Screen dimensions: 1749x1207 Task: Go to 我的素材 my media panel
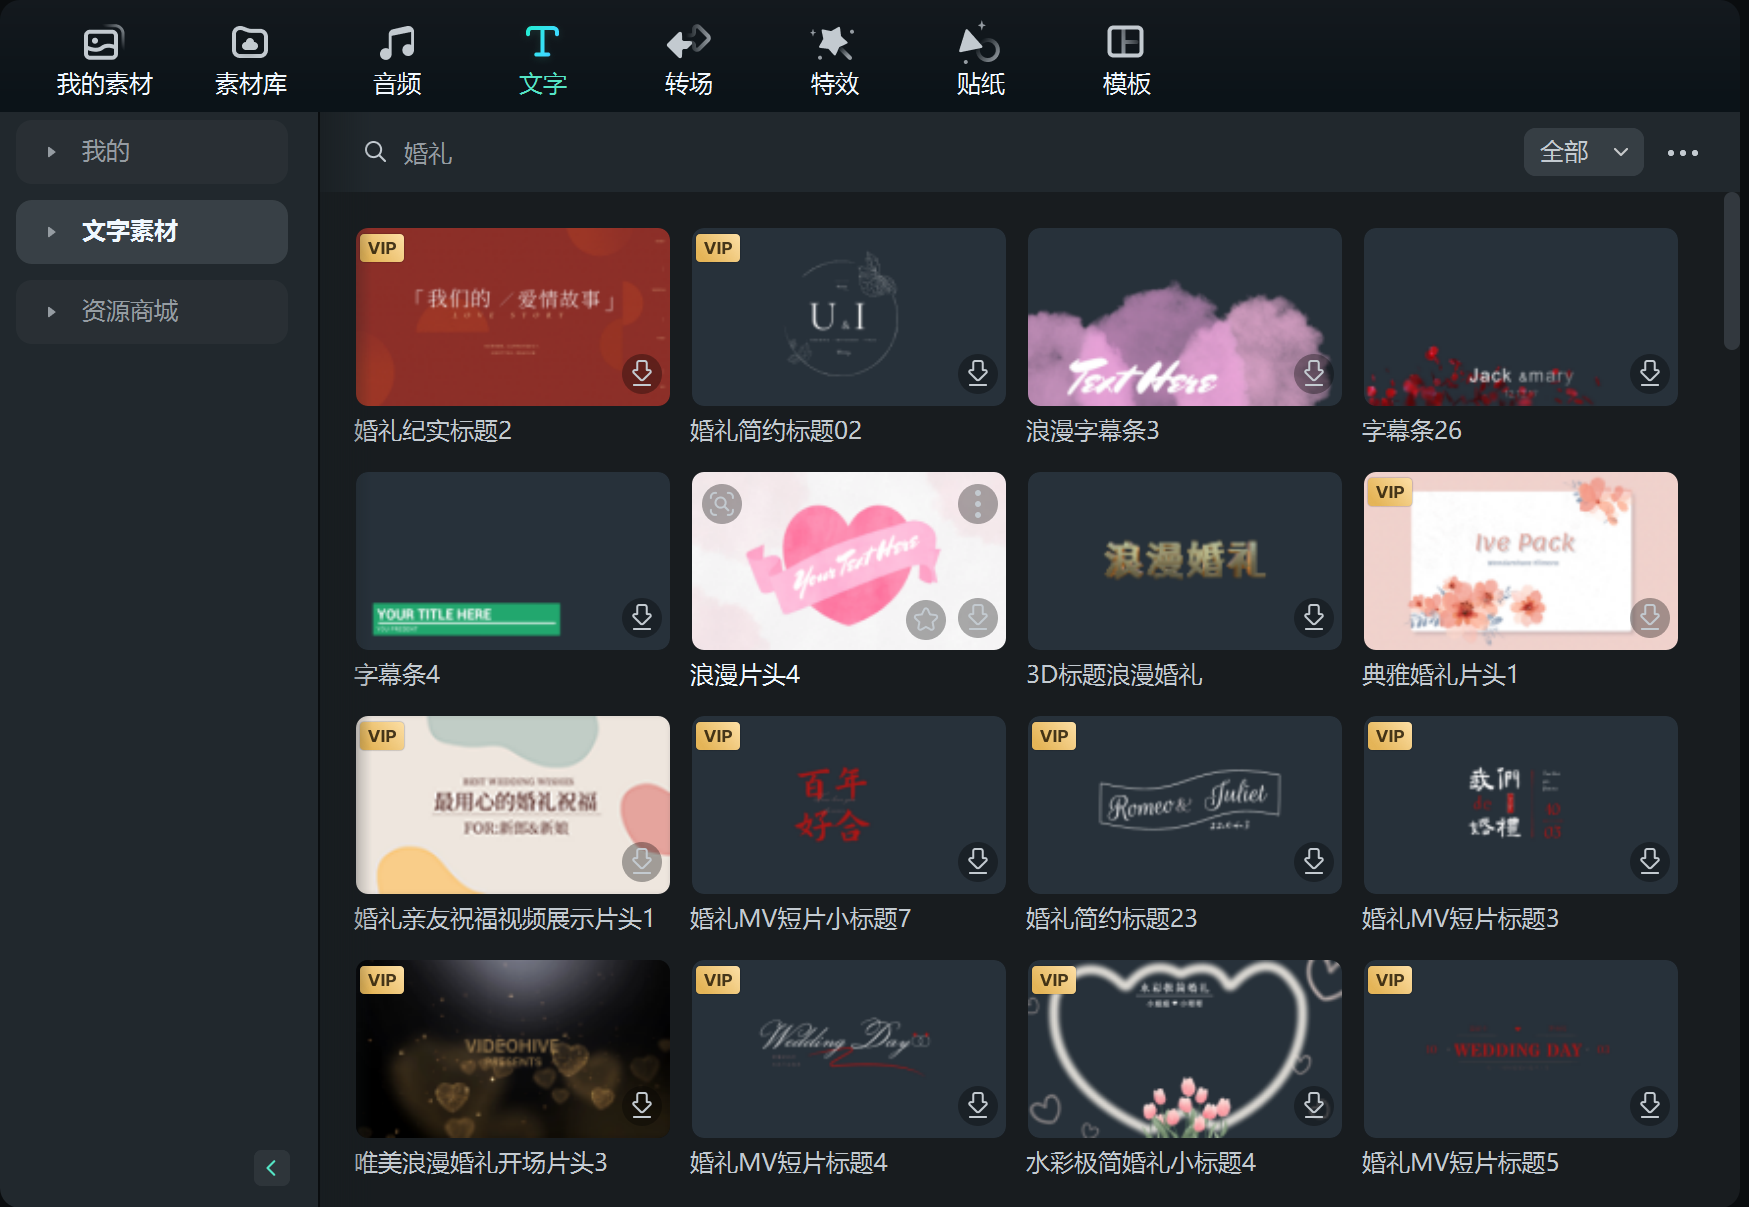(x=103, y=57)
